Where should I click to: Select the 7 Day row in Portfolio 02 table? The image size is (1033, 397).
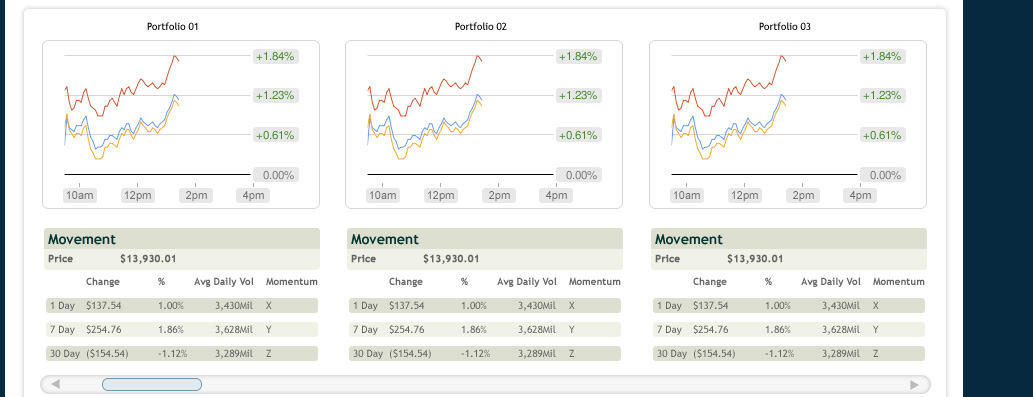click(485, 329)
